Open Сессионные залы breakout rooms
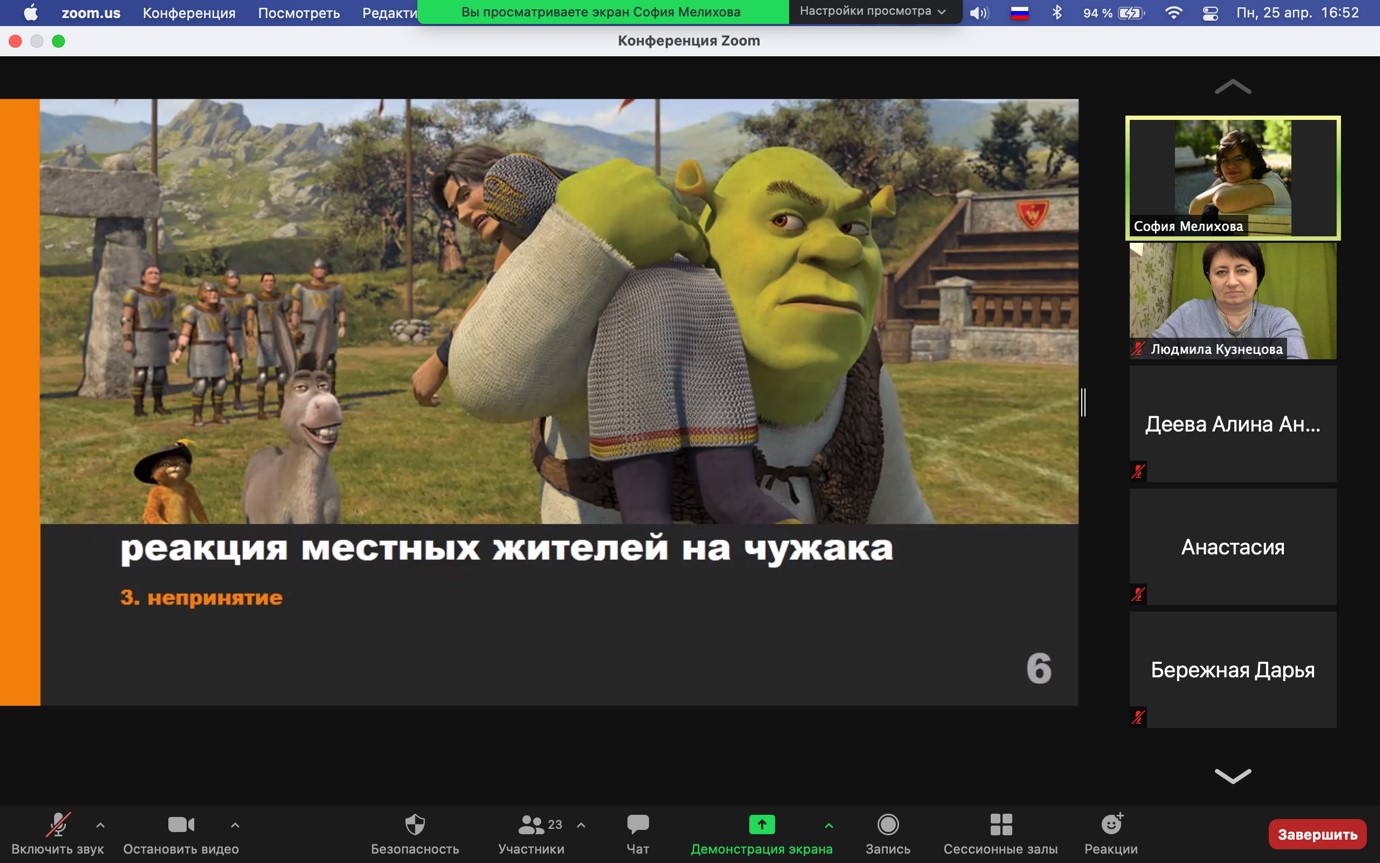 click(1000, 834)
